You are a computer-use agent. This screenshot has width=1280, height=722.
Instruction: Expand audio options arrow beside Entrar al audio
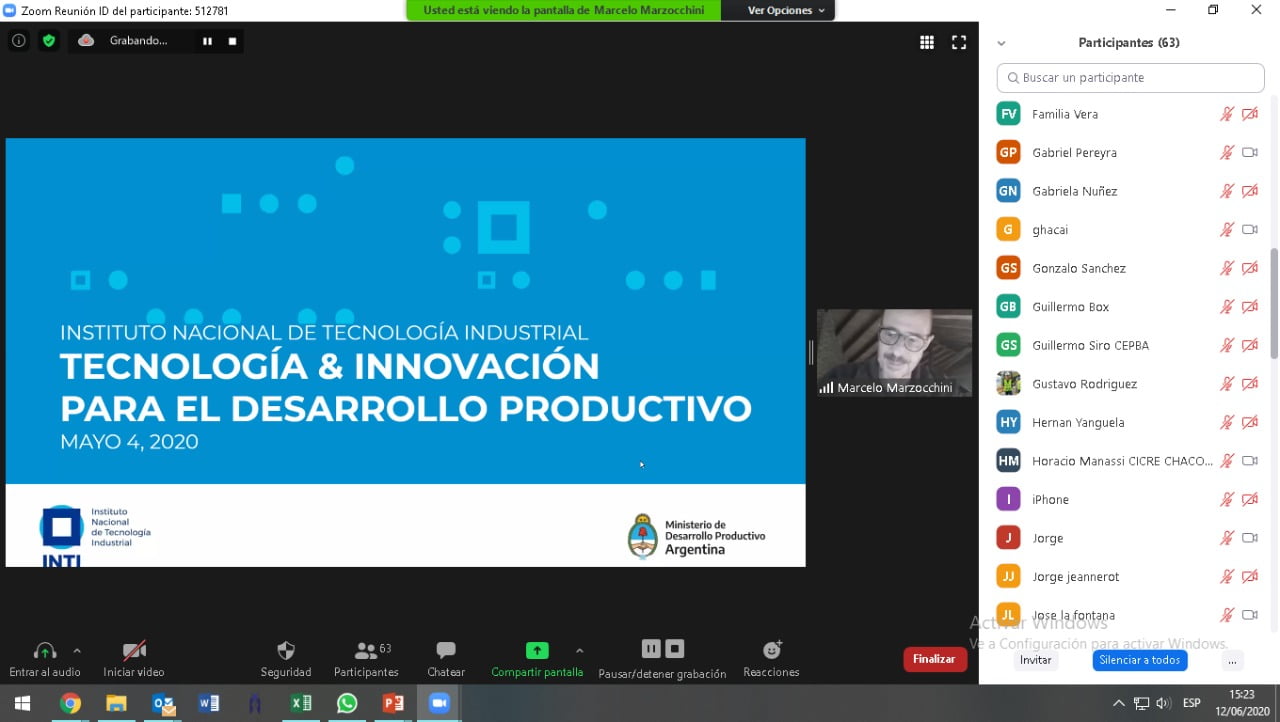pos(77,650)
